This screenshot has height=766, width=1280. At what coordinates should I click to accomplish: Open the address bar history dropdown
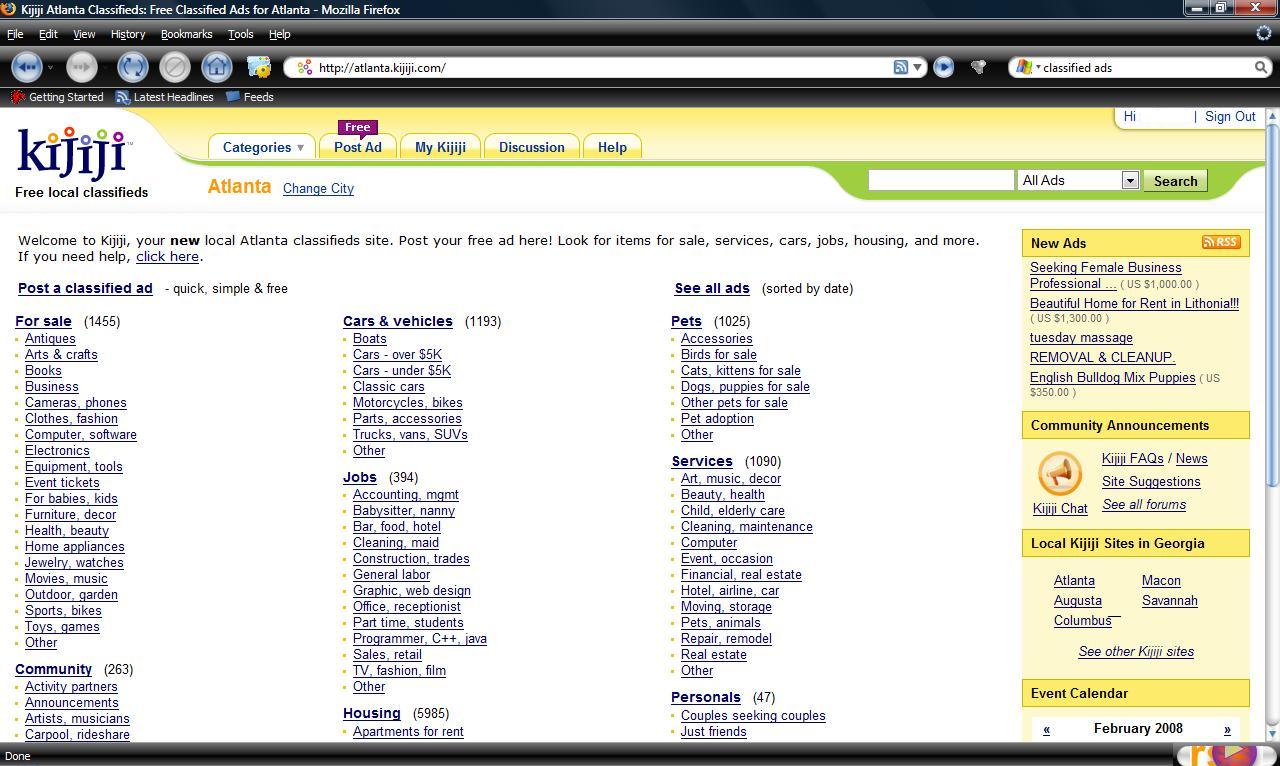(917, 67)
